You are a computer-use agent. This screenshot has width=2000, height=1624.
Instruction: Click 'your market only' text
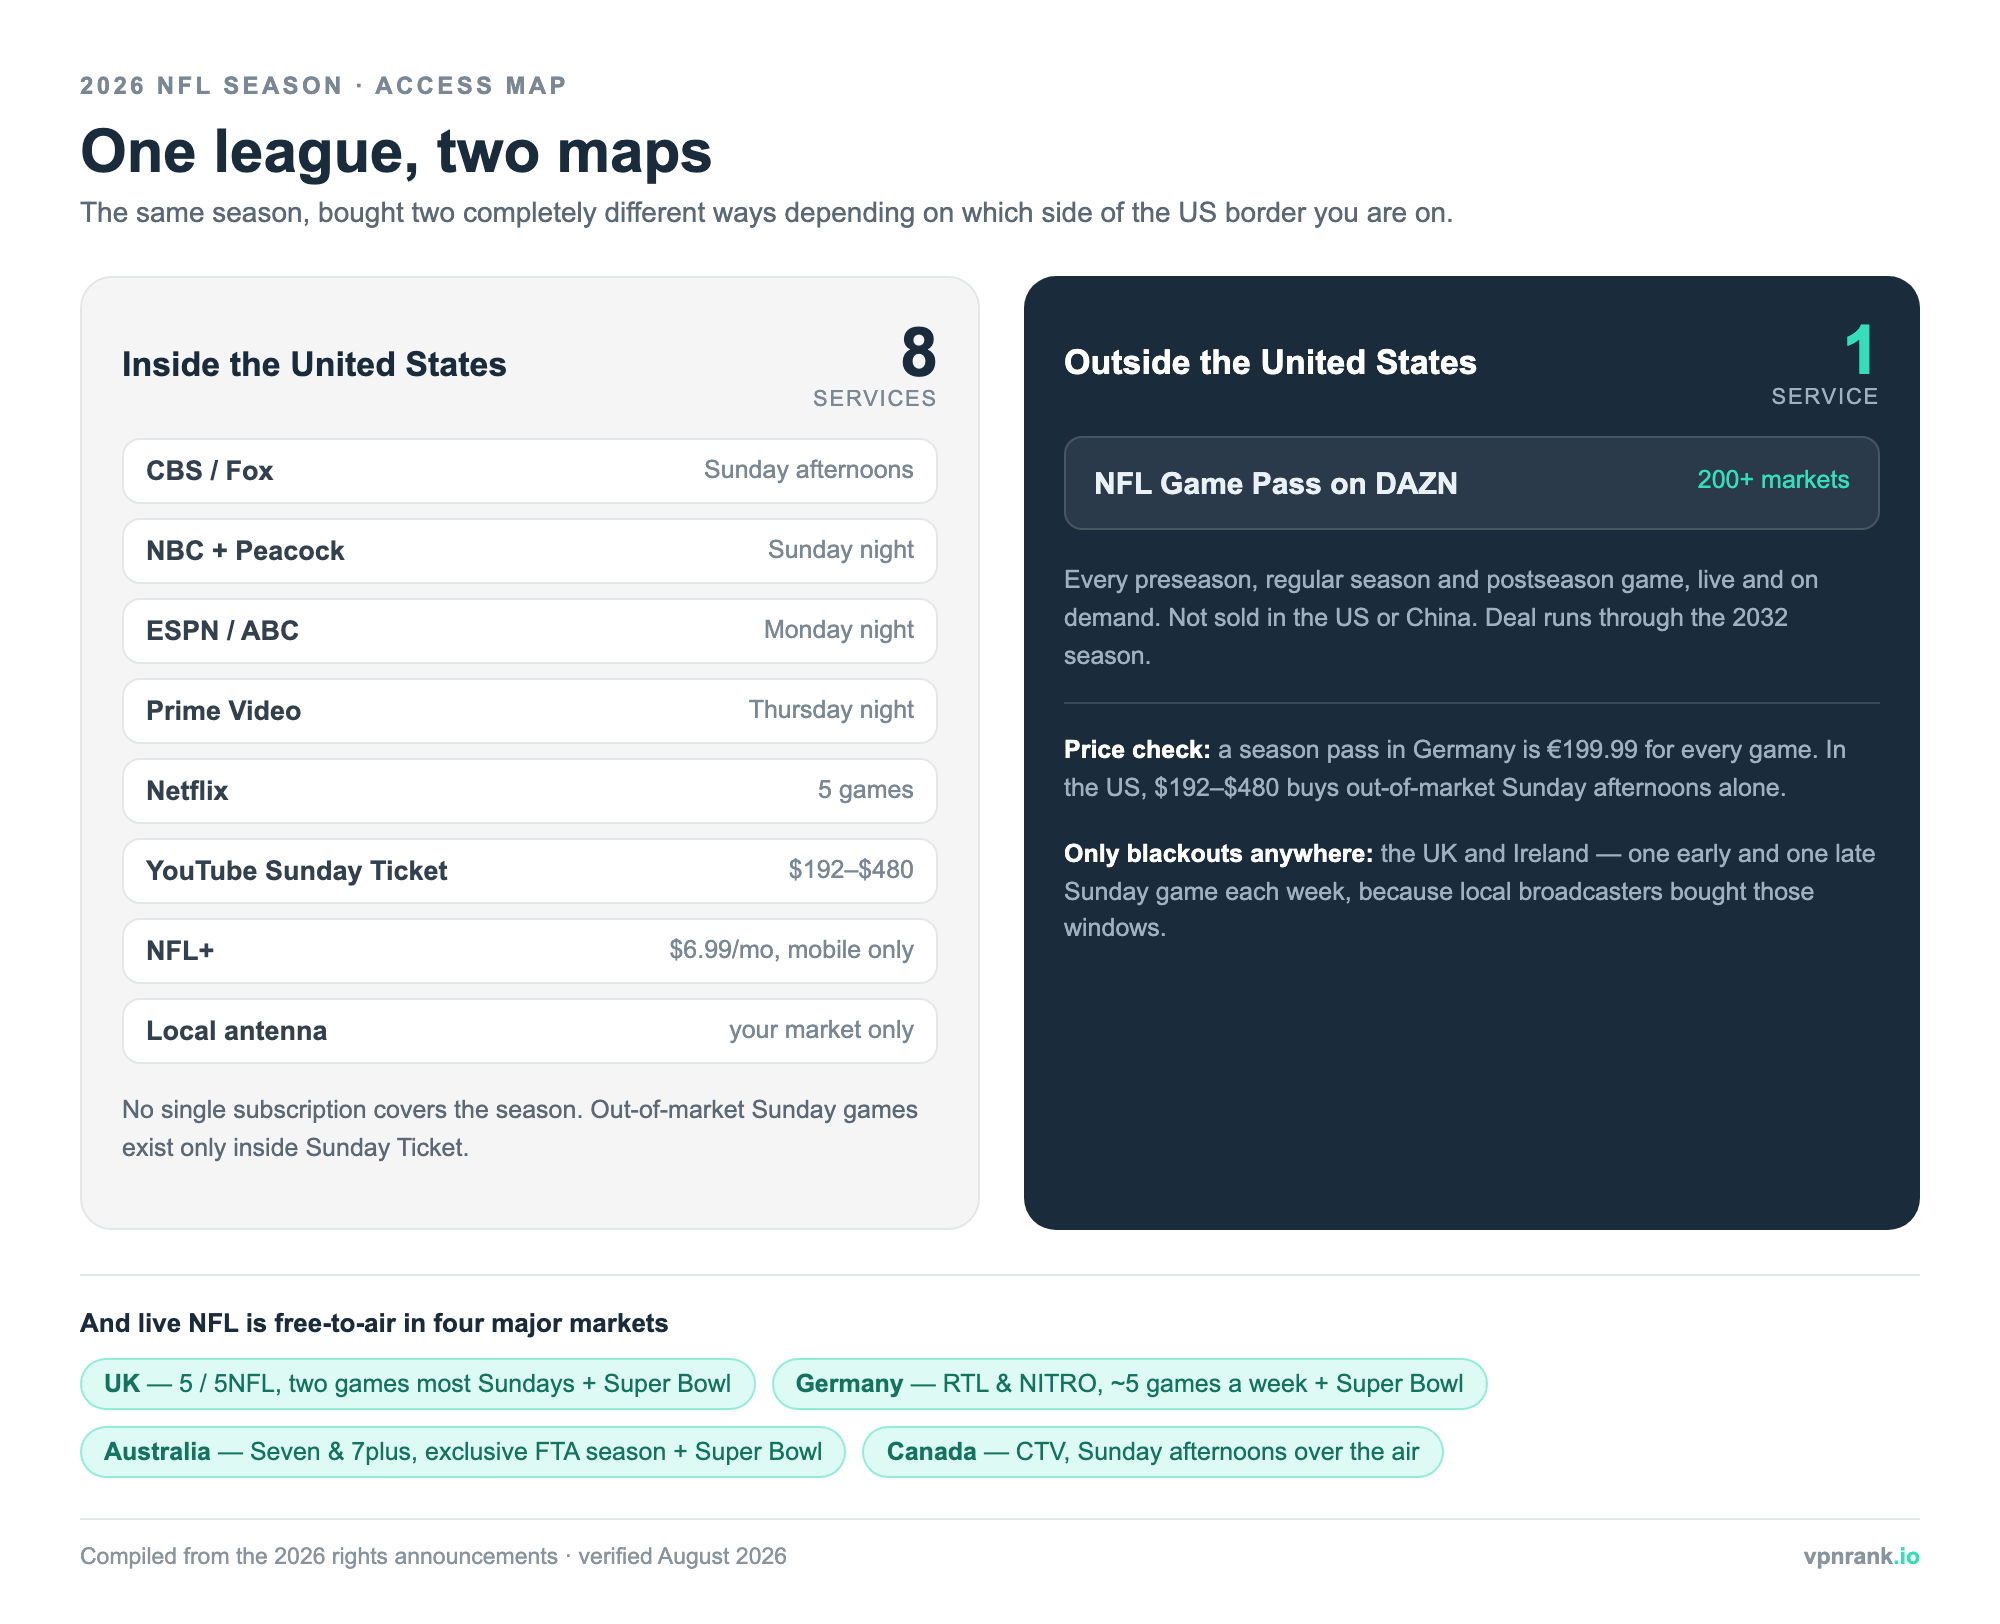coord(821,1030)
